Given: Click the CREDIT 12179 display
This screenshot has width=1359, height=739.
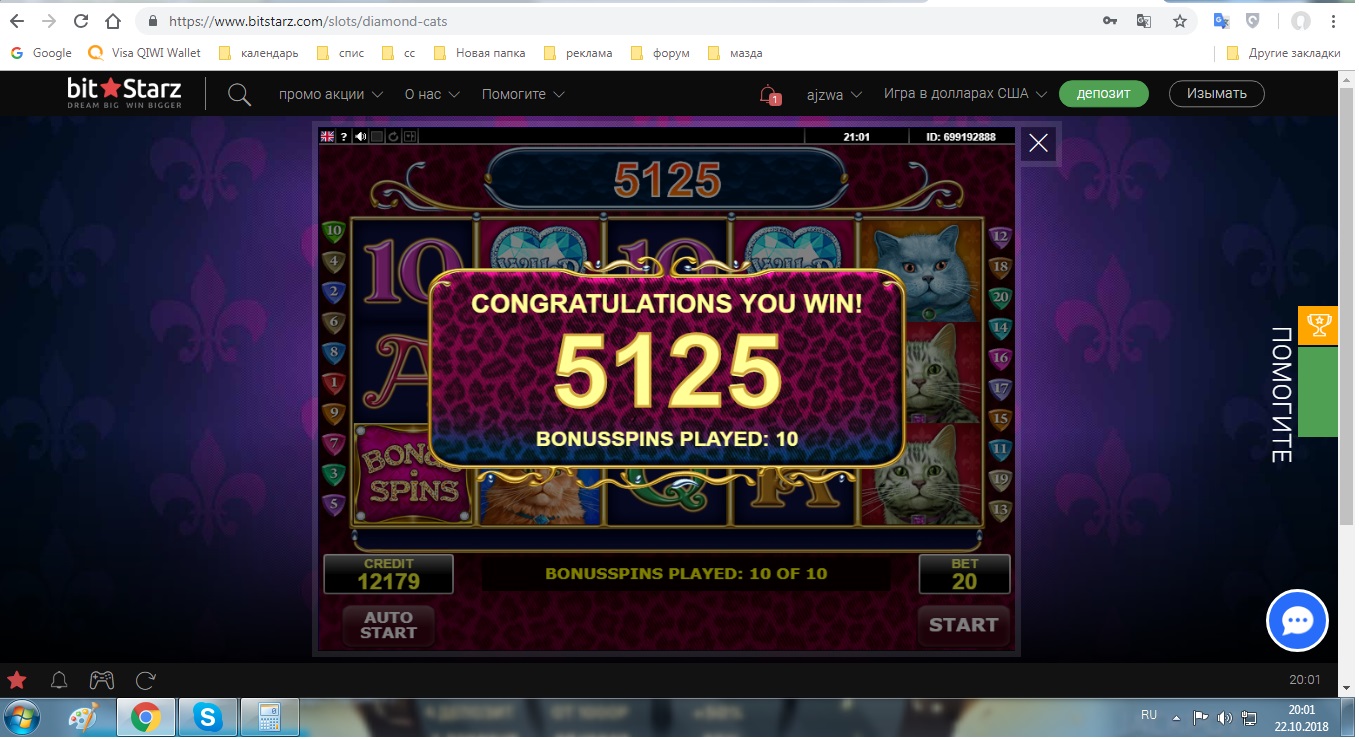Looking at the screenshot, I should [x=388, y=574].
